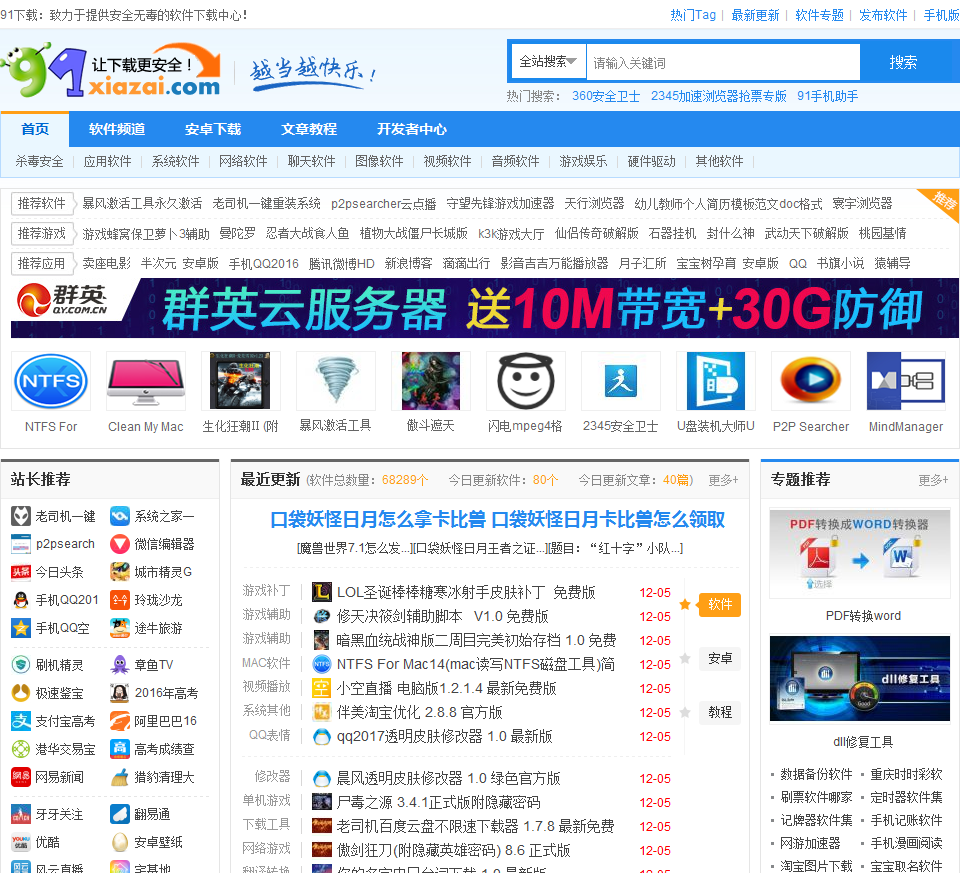960x873 pixels.
Task: Open the 植物大战僵尸长城版 game link
Action: [413, 233]
